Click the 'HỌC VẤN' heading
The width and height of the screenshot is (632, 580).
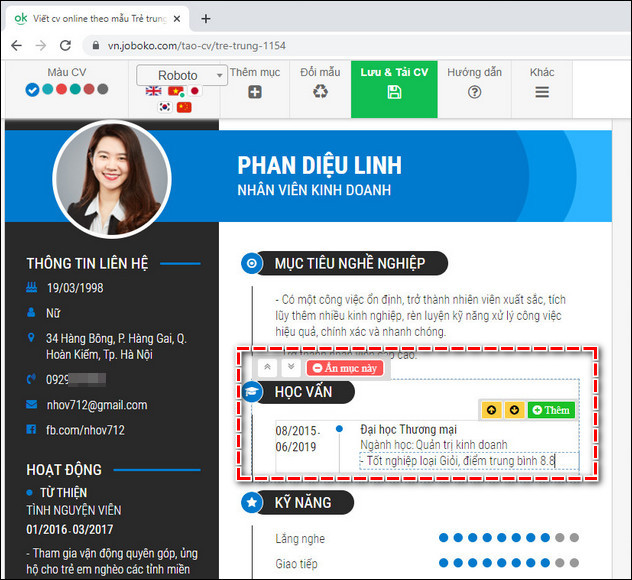point(303,392)
